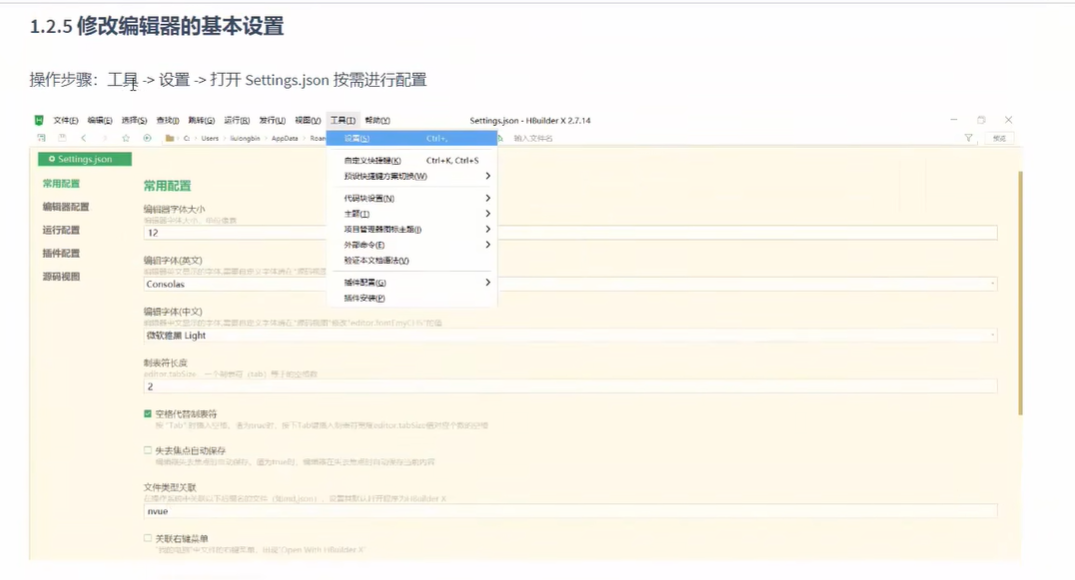Click the HBuilder X green logo icon
Viewport: 1075px width, 580px height.
[39, 120]
